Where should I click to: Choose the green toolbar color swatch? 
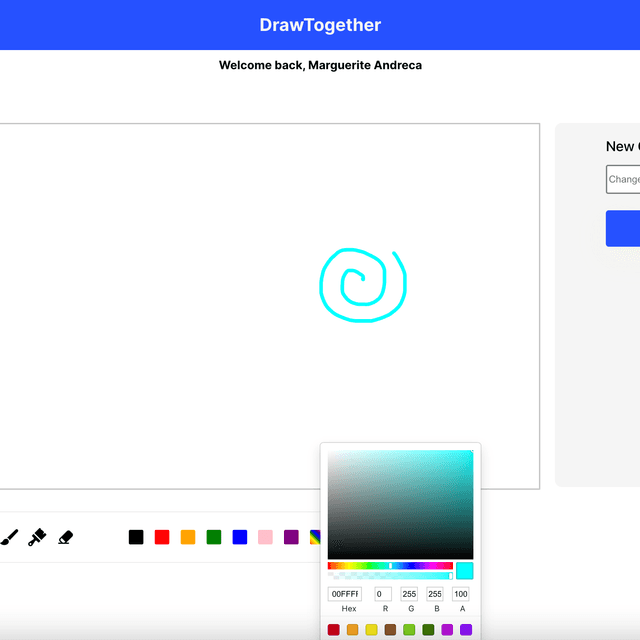(214, 537)
